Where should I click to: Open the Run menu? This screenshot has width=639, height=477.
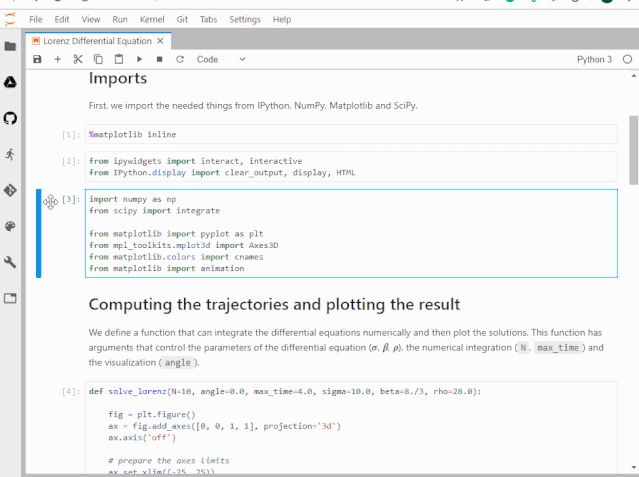pos(120,20)
